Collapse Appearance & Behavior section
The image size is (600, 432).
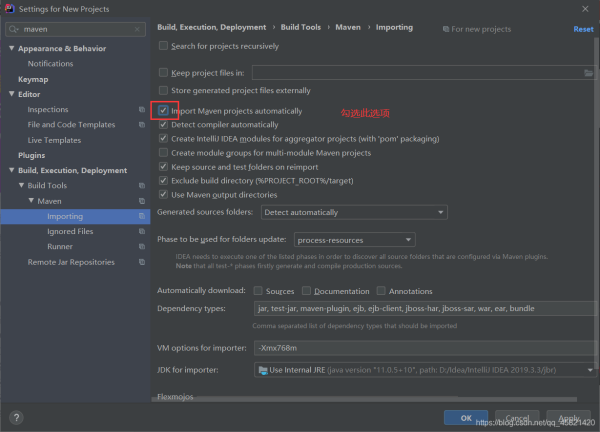[11, 48]
